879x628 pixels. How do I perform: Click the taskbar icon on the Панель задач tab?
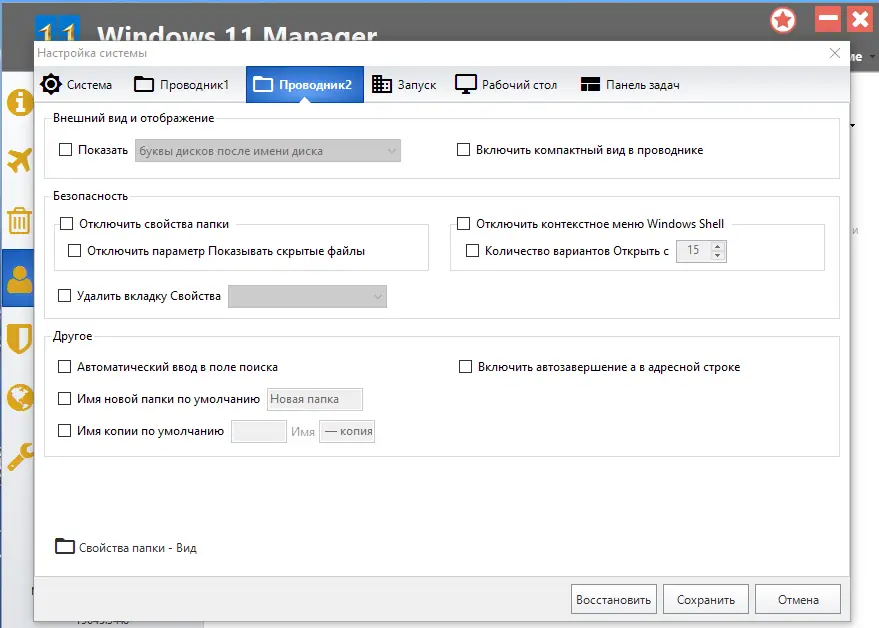(590, 84)
